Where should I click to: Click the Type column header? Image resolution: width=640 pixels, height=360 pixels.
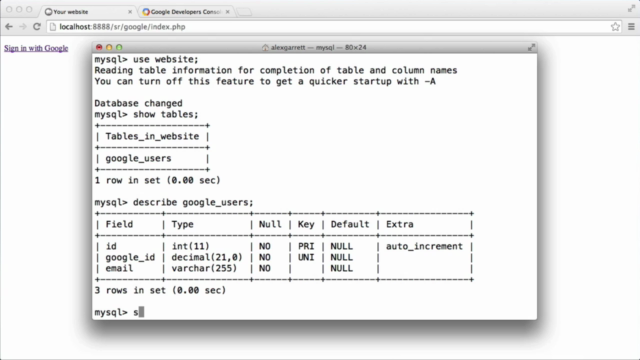pos(182,224)
